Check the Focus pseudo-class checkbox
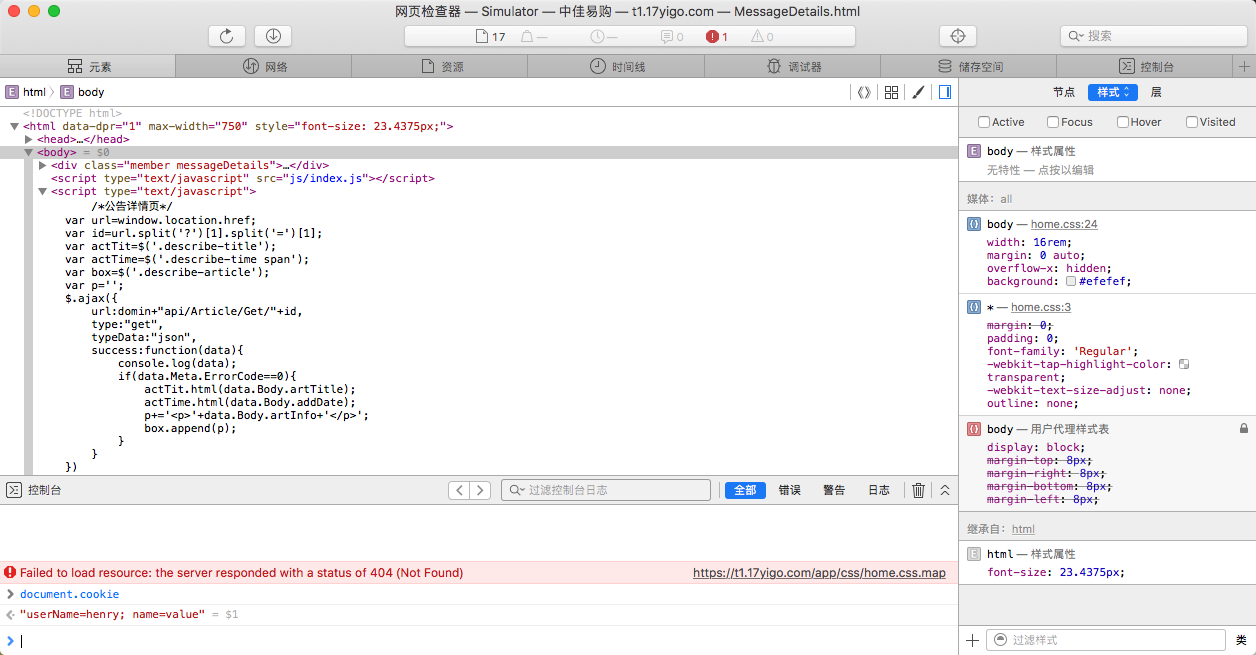 1053,122
